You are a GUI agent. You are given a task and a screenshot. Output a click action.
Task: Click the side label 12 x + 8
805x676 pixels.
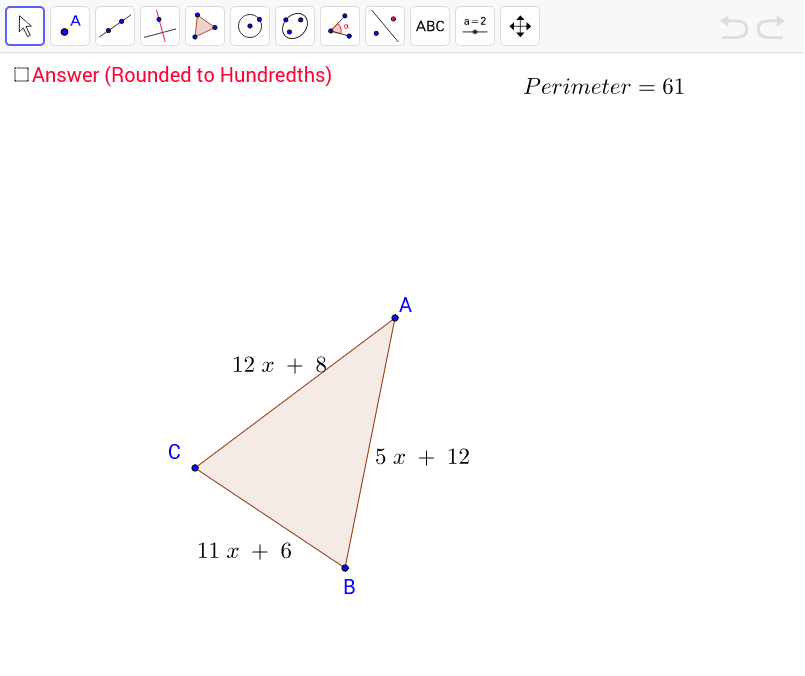pyautogui.click(x=280, y=365)
